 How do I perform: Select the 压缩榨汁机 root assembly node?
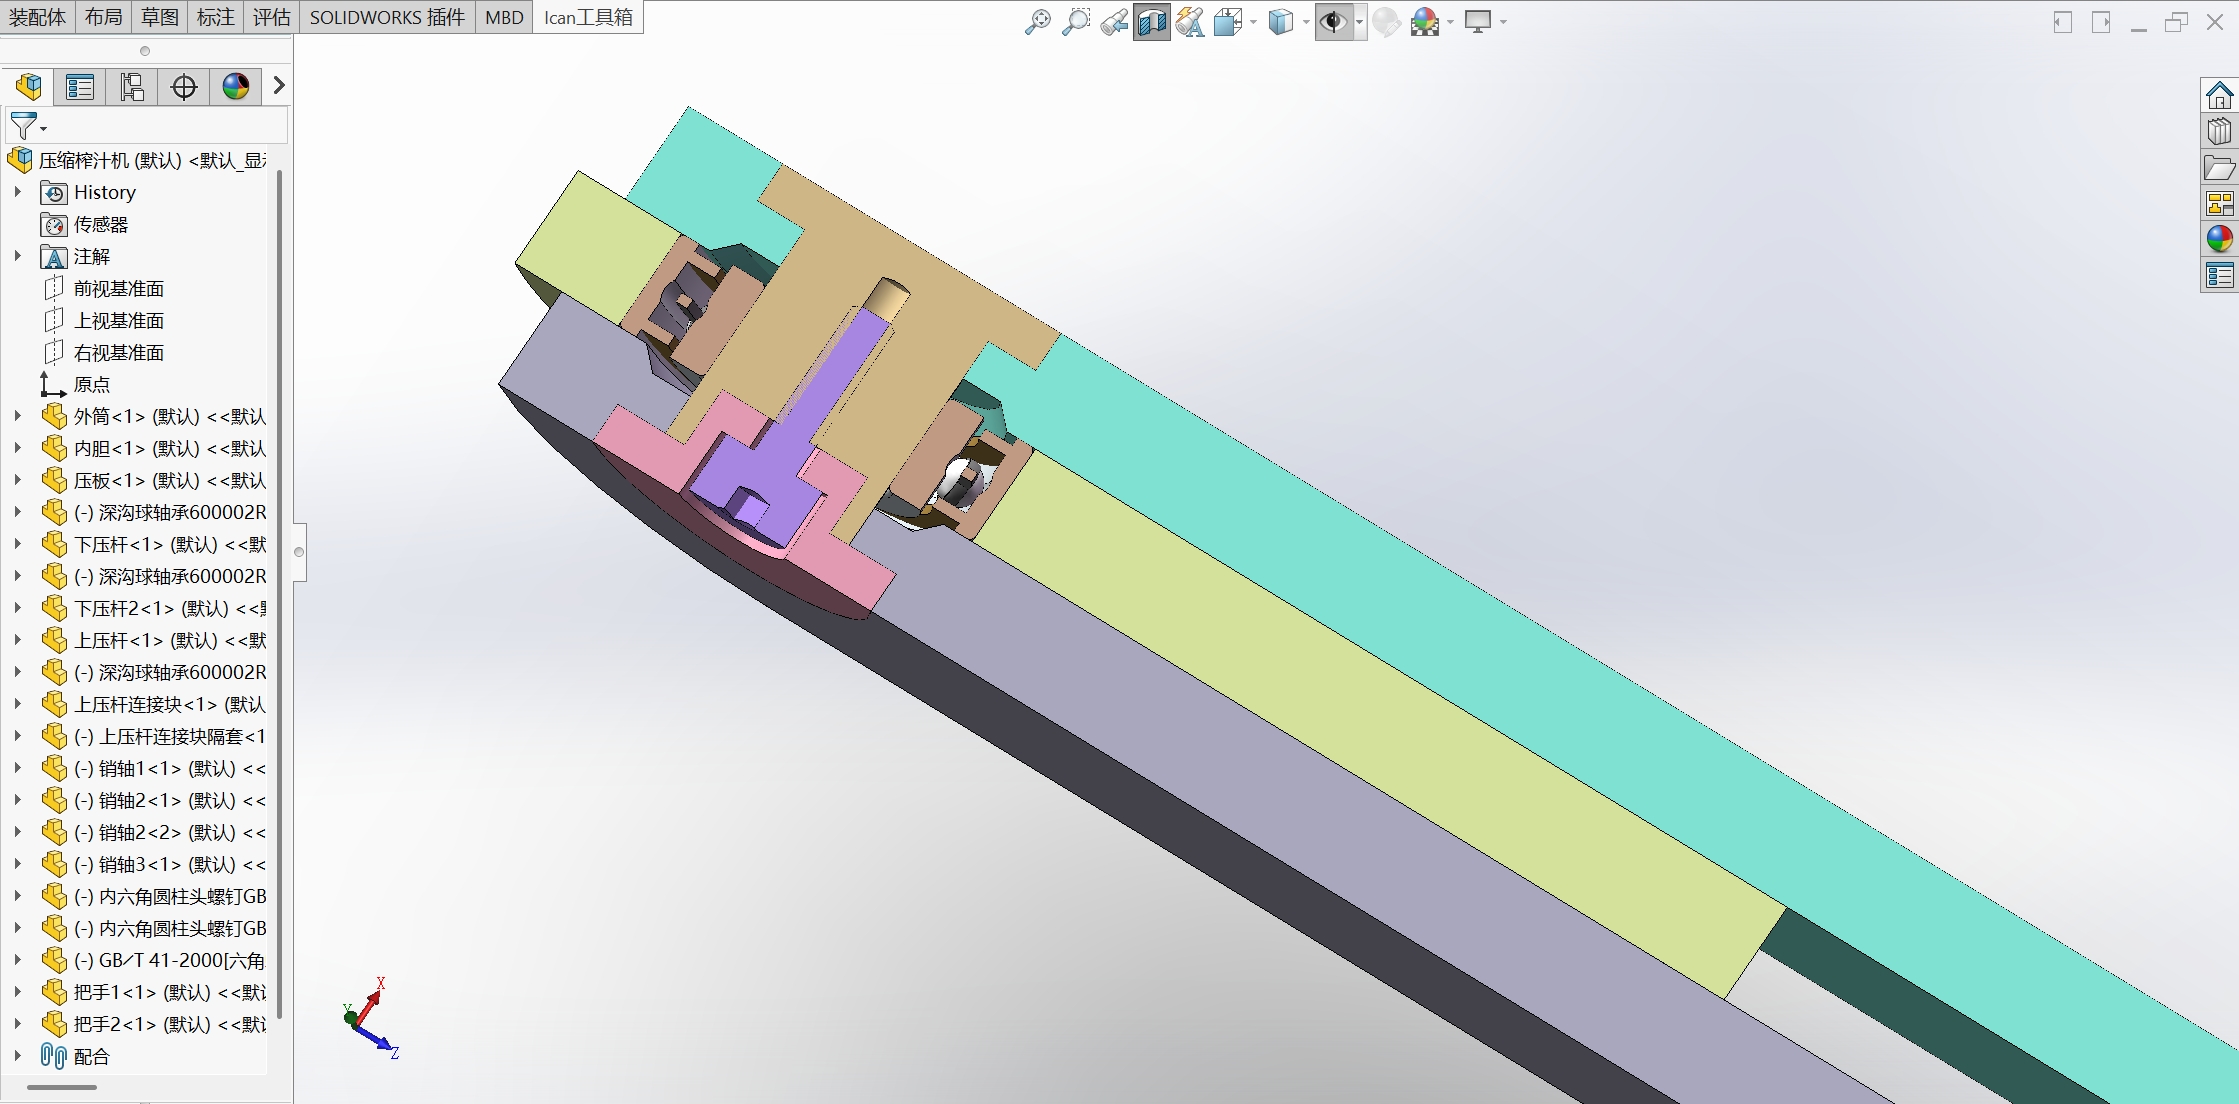click(137, 160)
